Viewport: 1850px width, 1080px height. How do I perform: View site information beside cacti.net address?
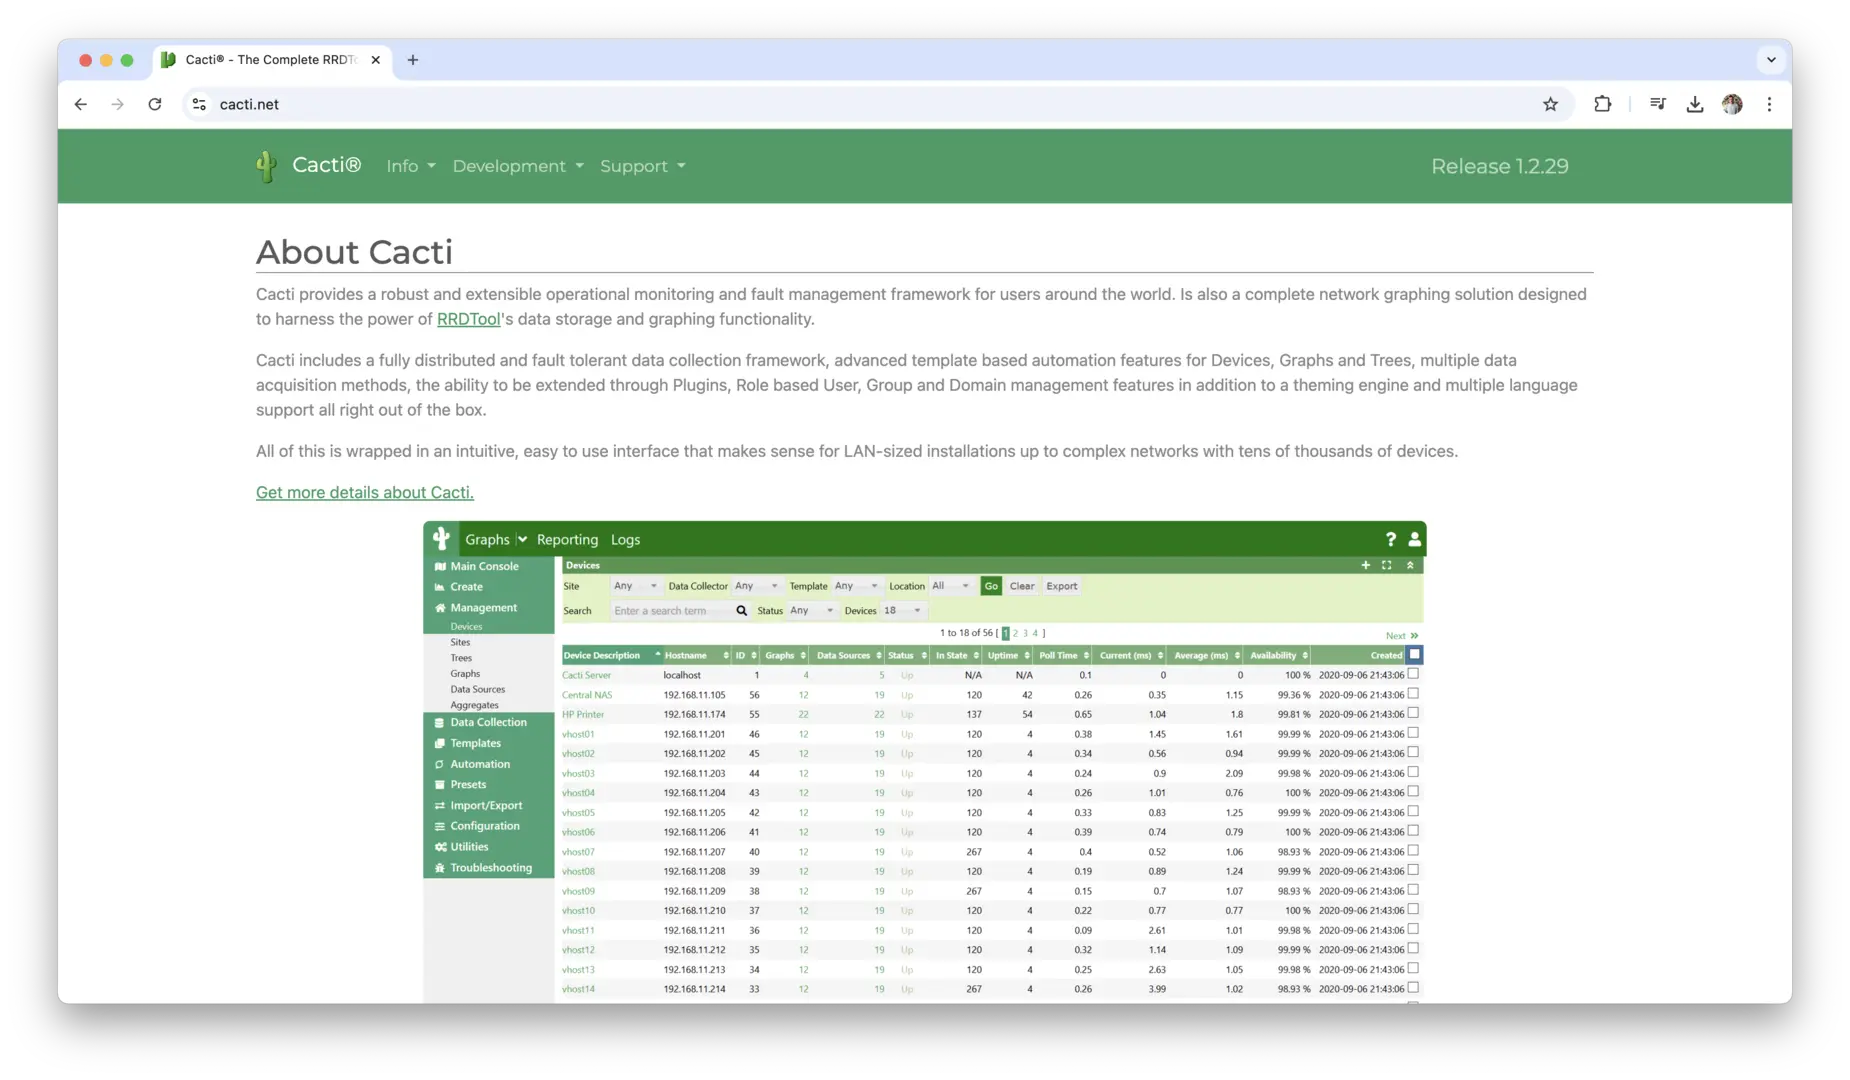click(x=200, y=104)
